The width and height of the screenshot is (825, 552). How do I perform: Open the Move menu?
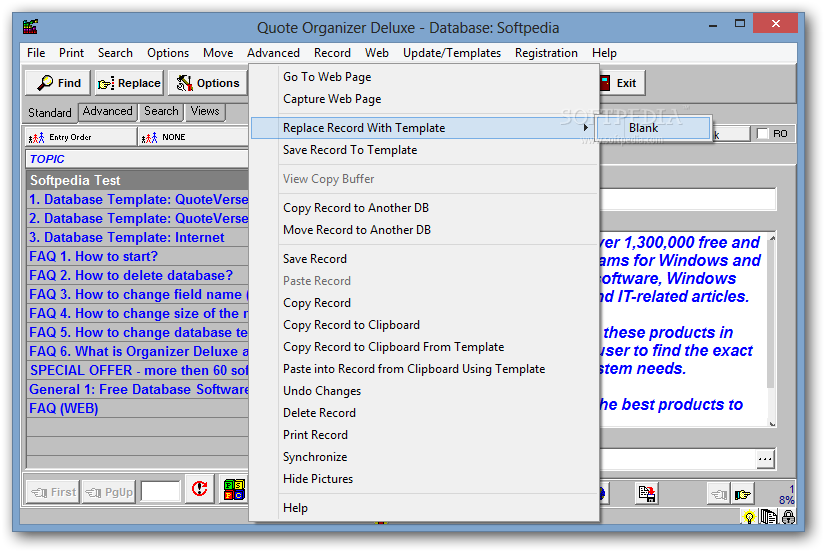pos(218,53)
